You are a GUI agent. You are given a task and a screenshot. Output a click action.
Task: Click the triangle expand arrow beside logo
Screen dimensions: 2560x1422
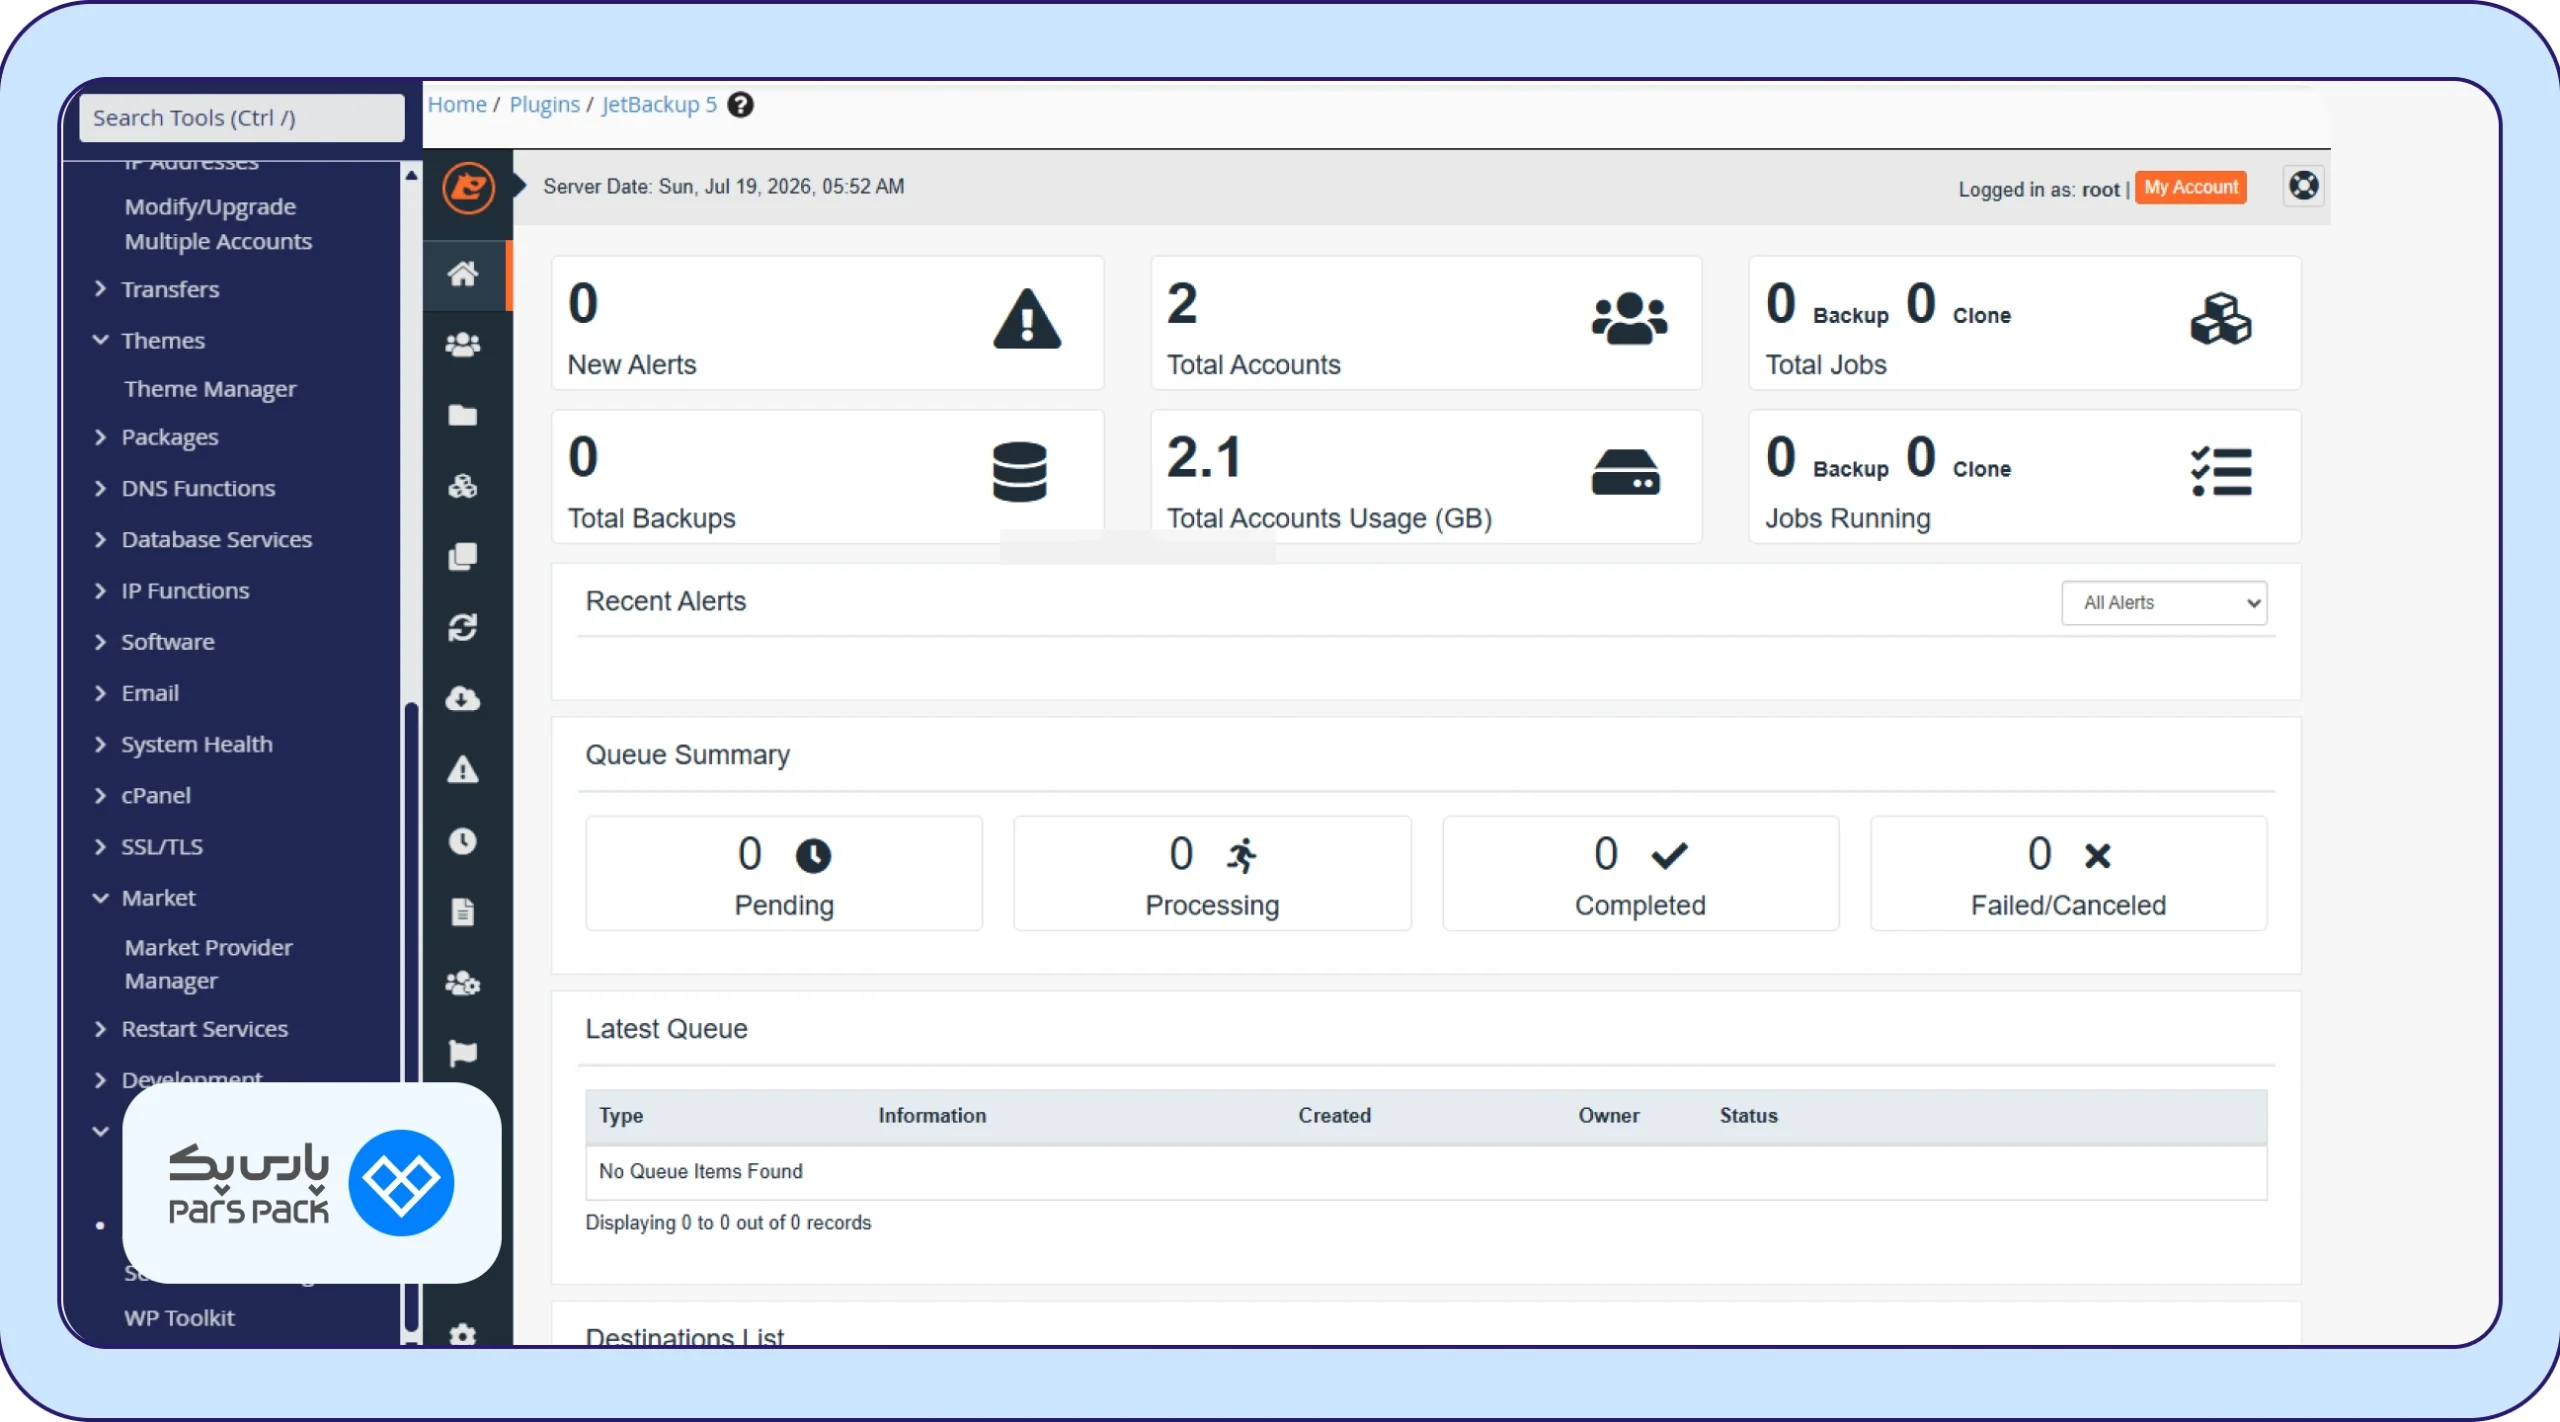click(x=519, y=186)
